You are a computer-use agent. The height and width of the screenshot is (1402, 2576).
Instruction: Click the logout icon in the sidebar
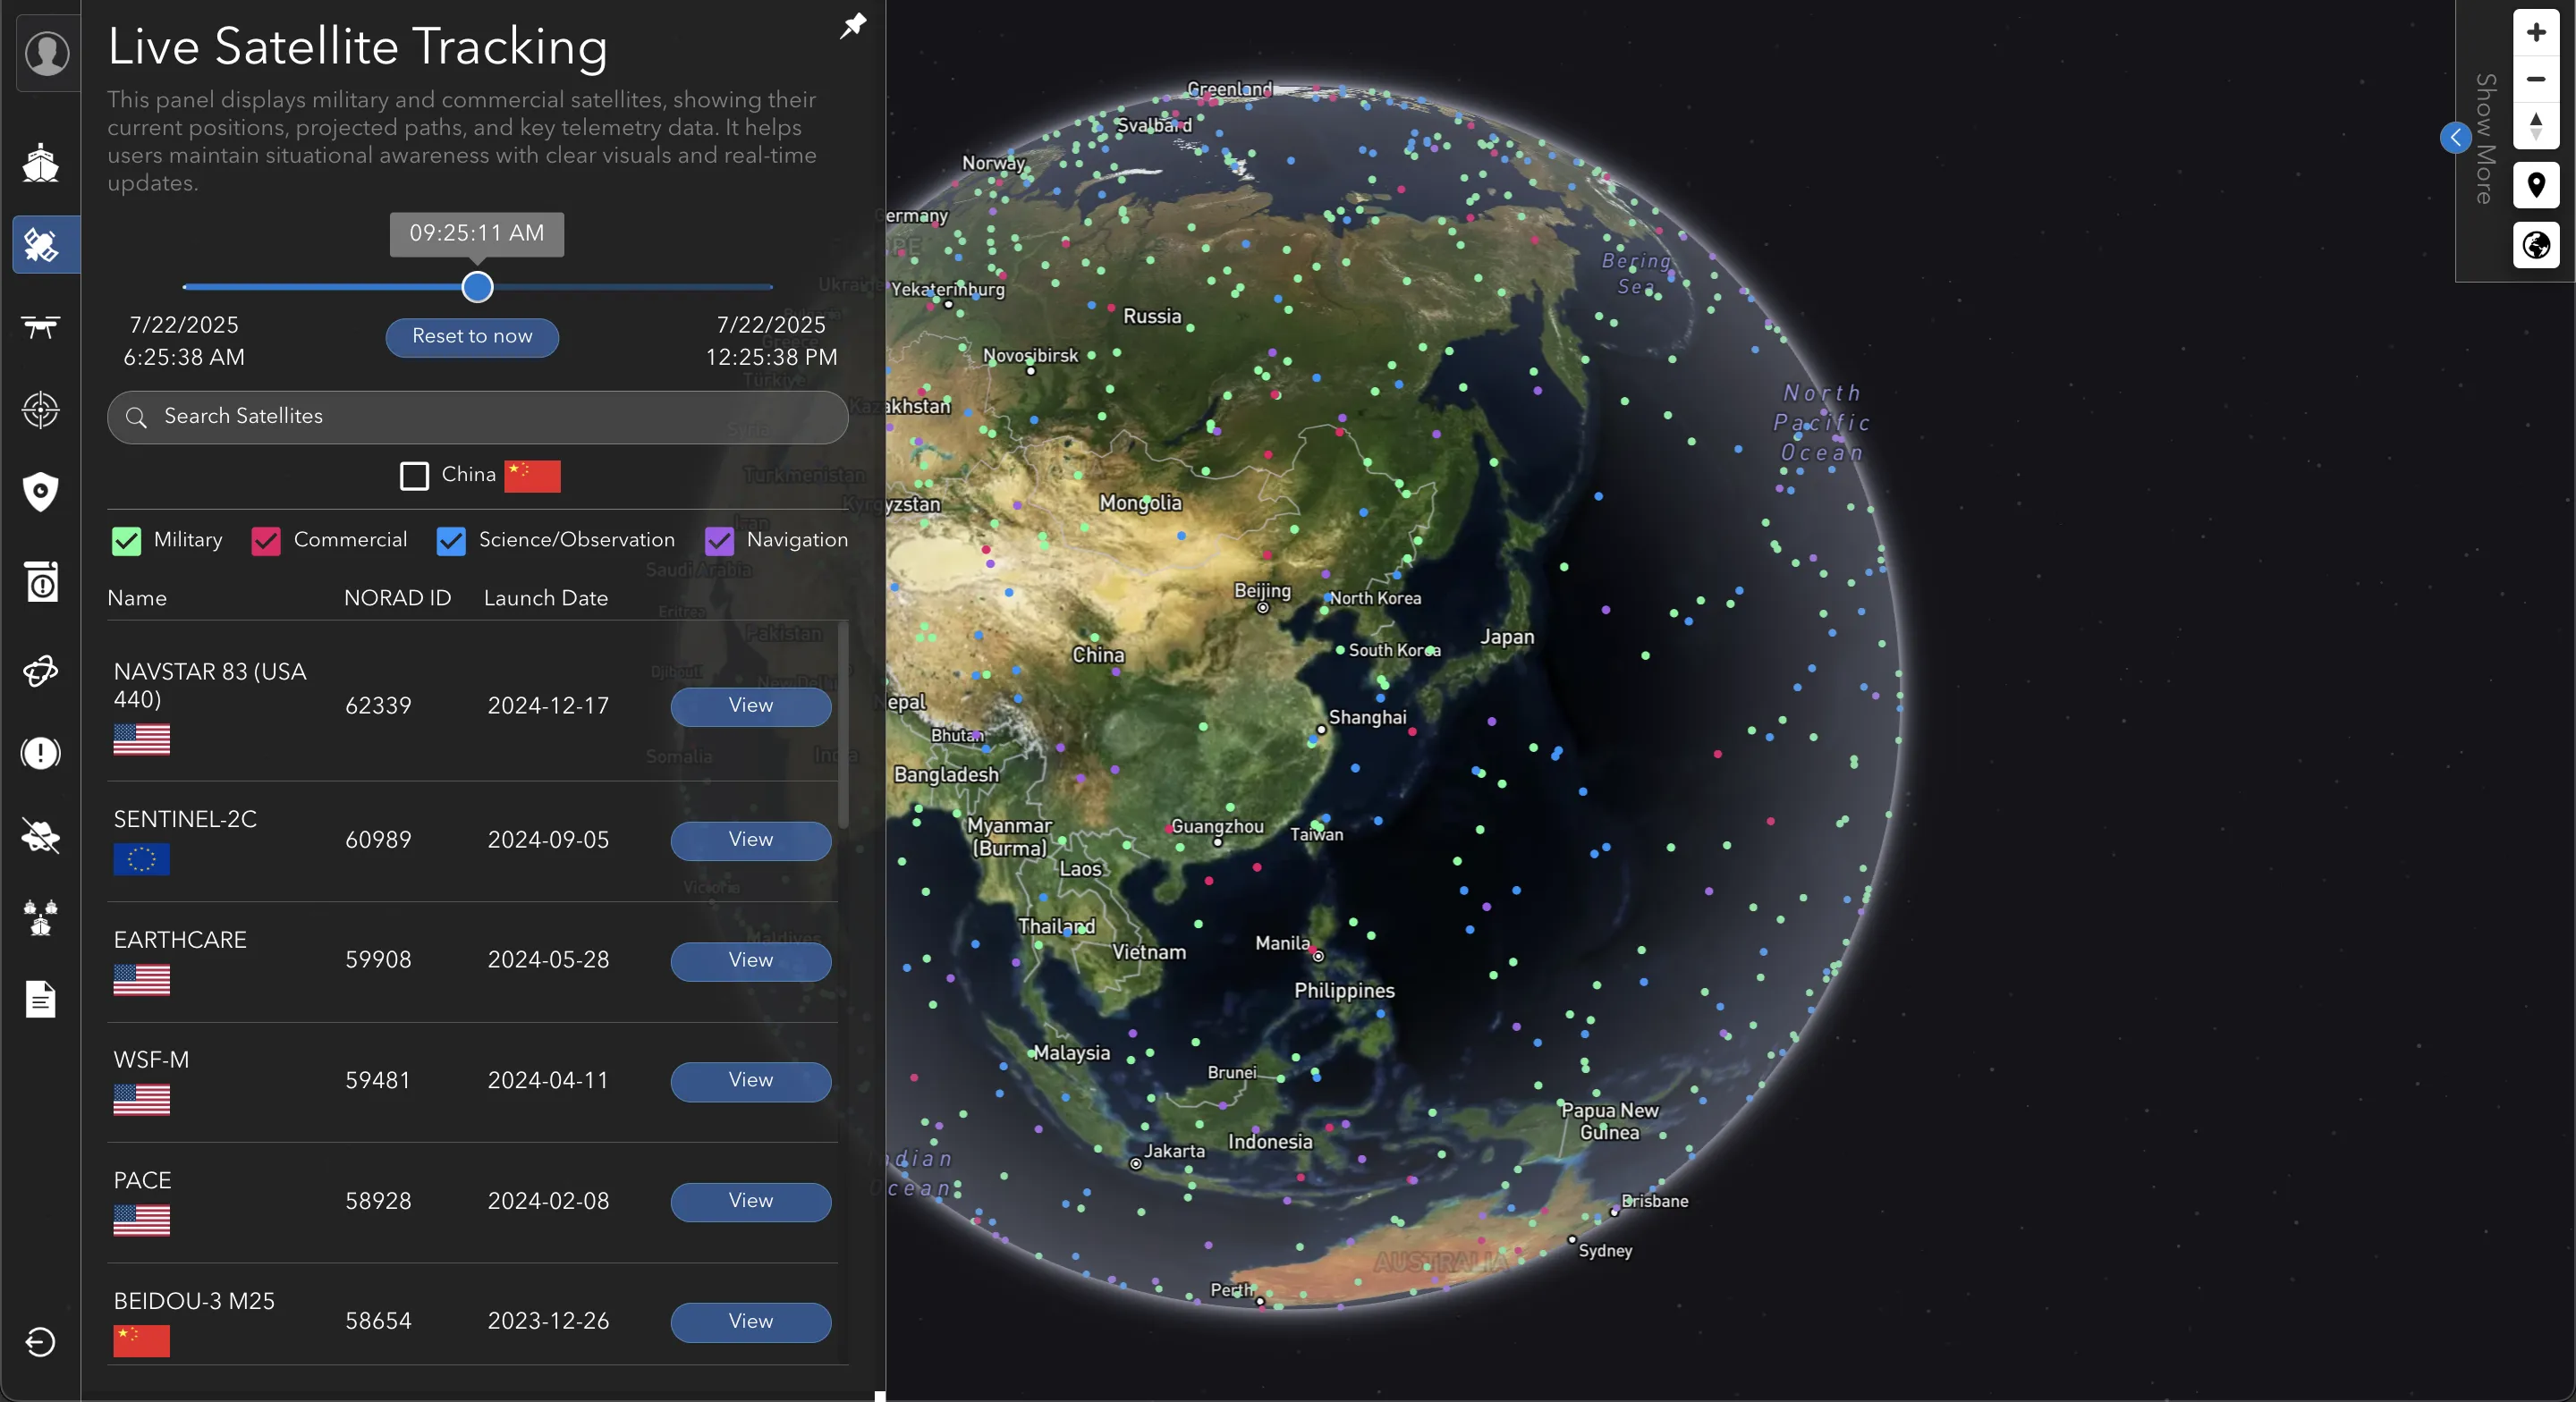(x=41, y=1342)
